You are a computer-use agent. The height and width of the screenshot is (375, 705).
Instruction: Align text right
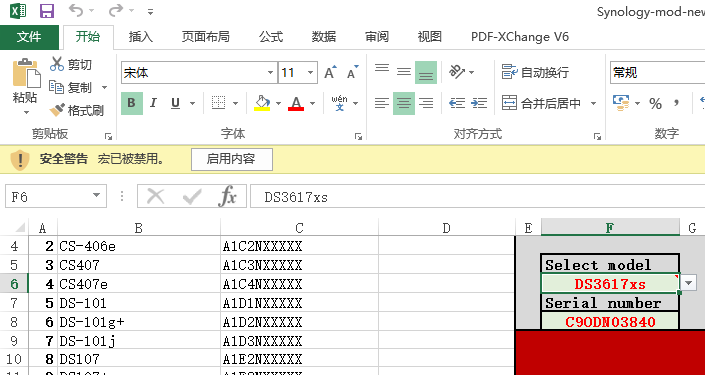426,103
